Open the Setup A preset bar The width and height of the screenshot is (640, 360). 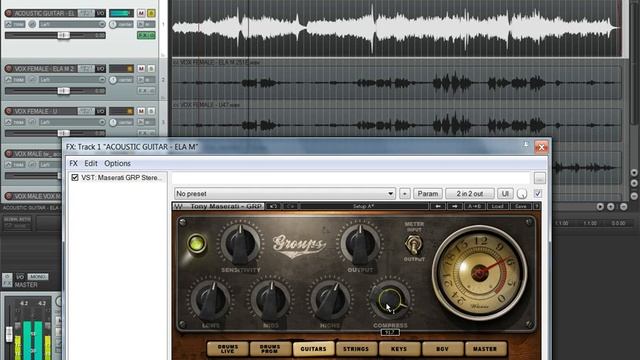click(x=364, y=206)
